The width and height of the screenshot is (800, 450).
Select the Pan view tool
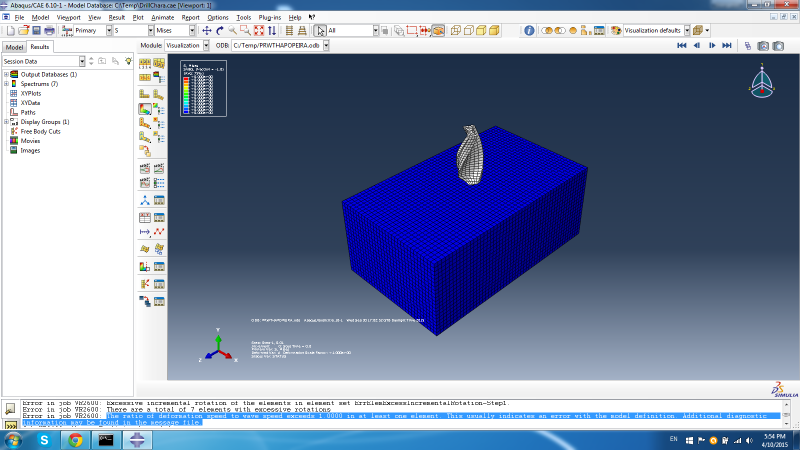point(207,31)
